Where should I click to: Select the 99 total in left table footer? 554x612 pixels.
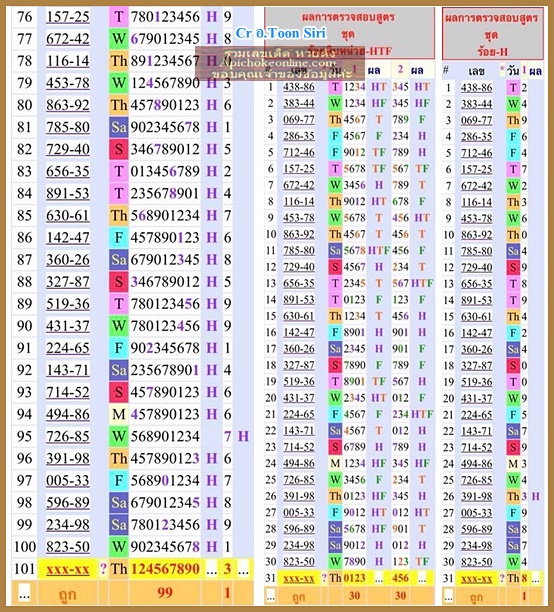tap(165, 592)
